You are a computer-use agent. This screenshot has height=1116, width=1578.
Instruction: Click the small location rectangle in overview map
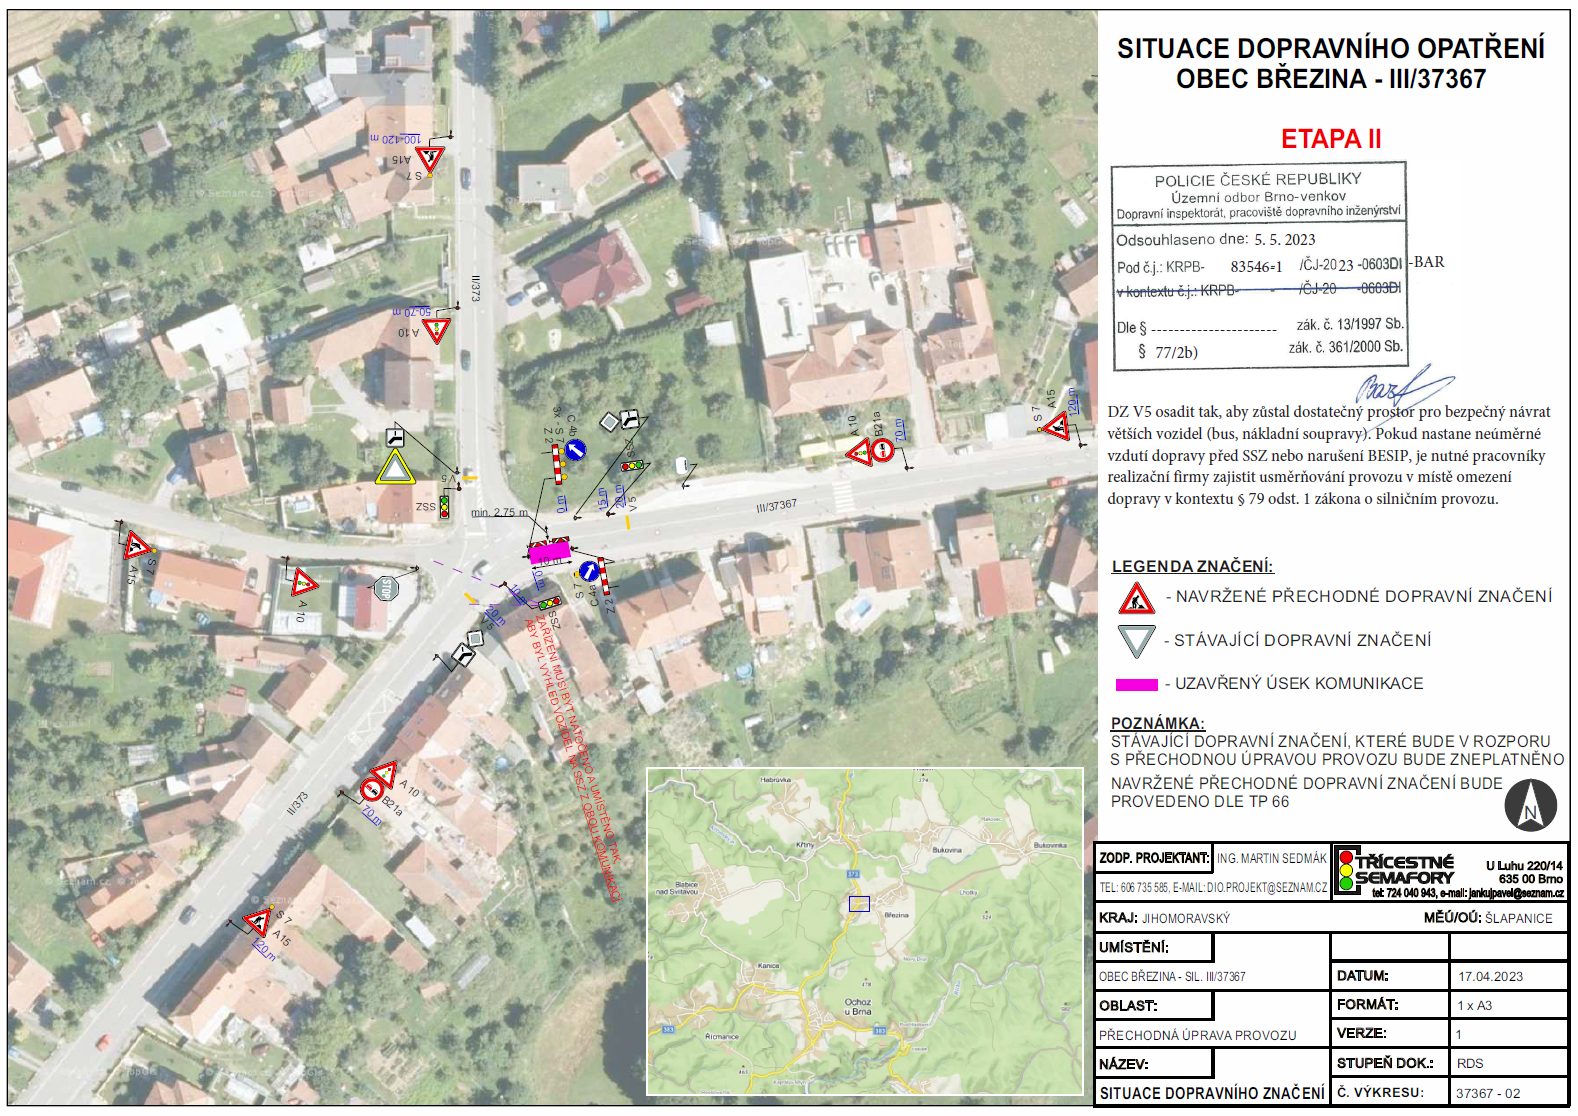click(x=859, y=904)
